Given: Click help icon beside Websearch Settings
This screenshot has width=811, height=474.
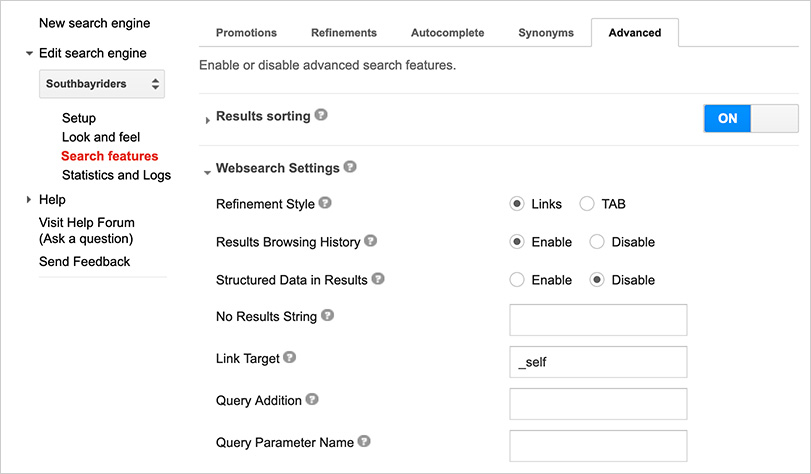Looking at the screenshot, I should 350,167.
